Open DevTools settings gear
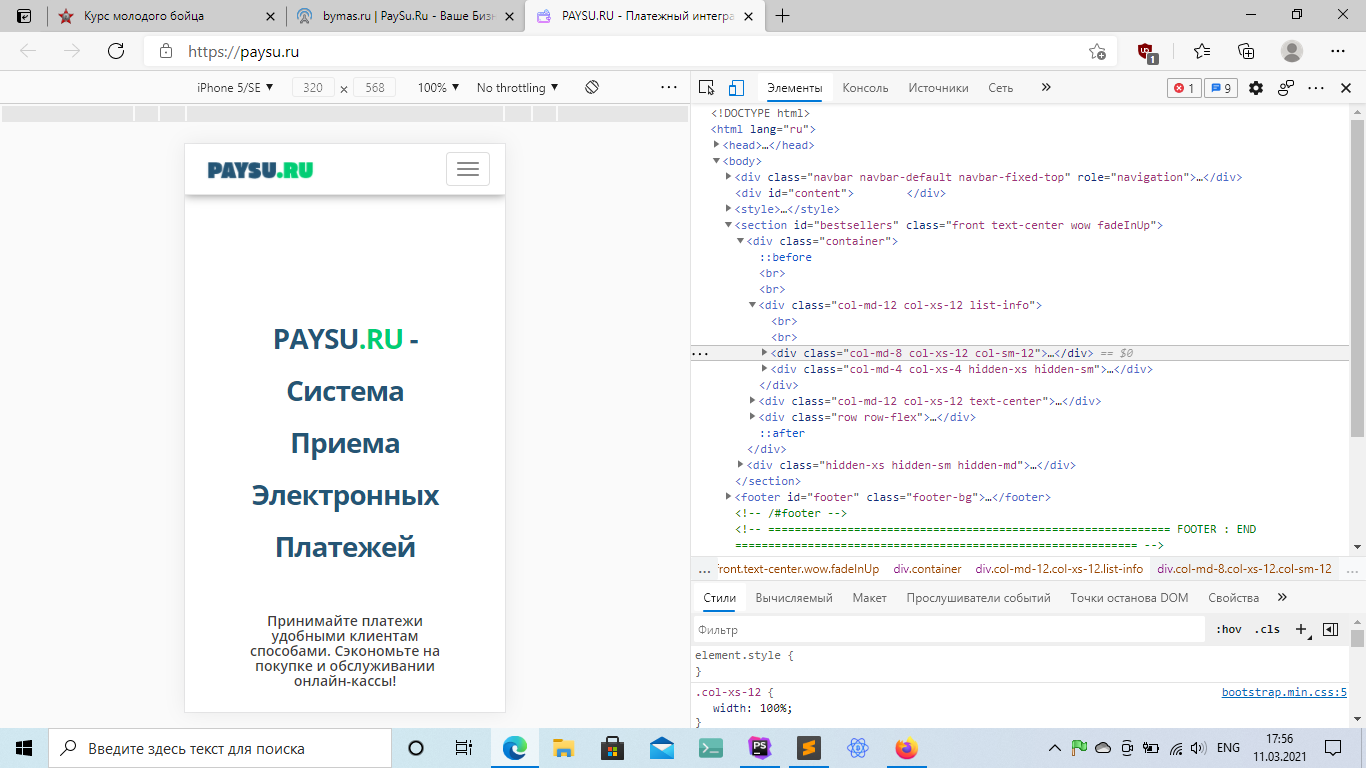The width and height of the screenshot is (1366, 768). (x=1256, y=88)
